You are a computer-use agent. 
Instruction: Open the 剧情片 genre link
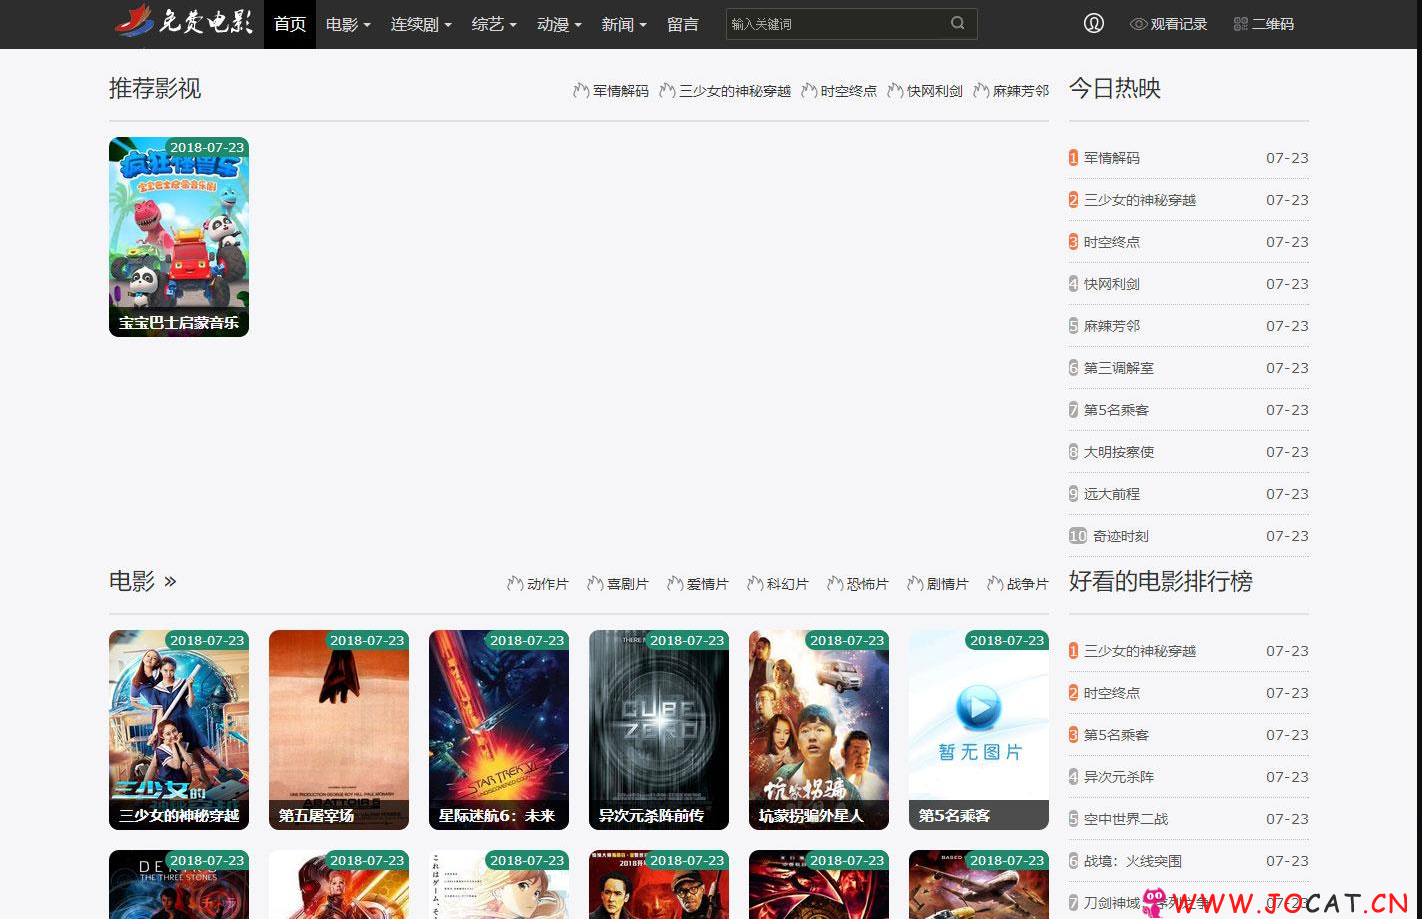click(947, 584)
